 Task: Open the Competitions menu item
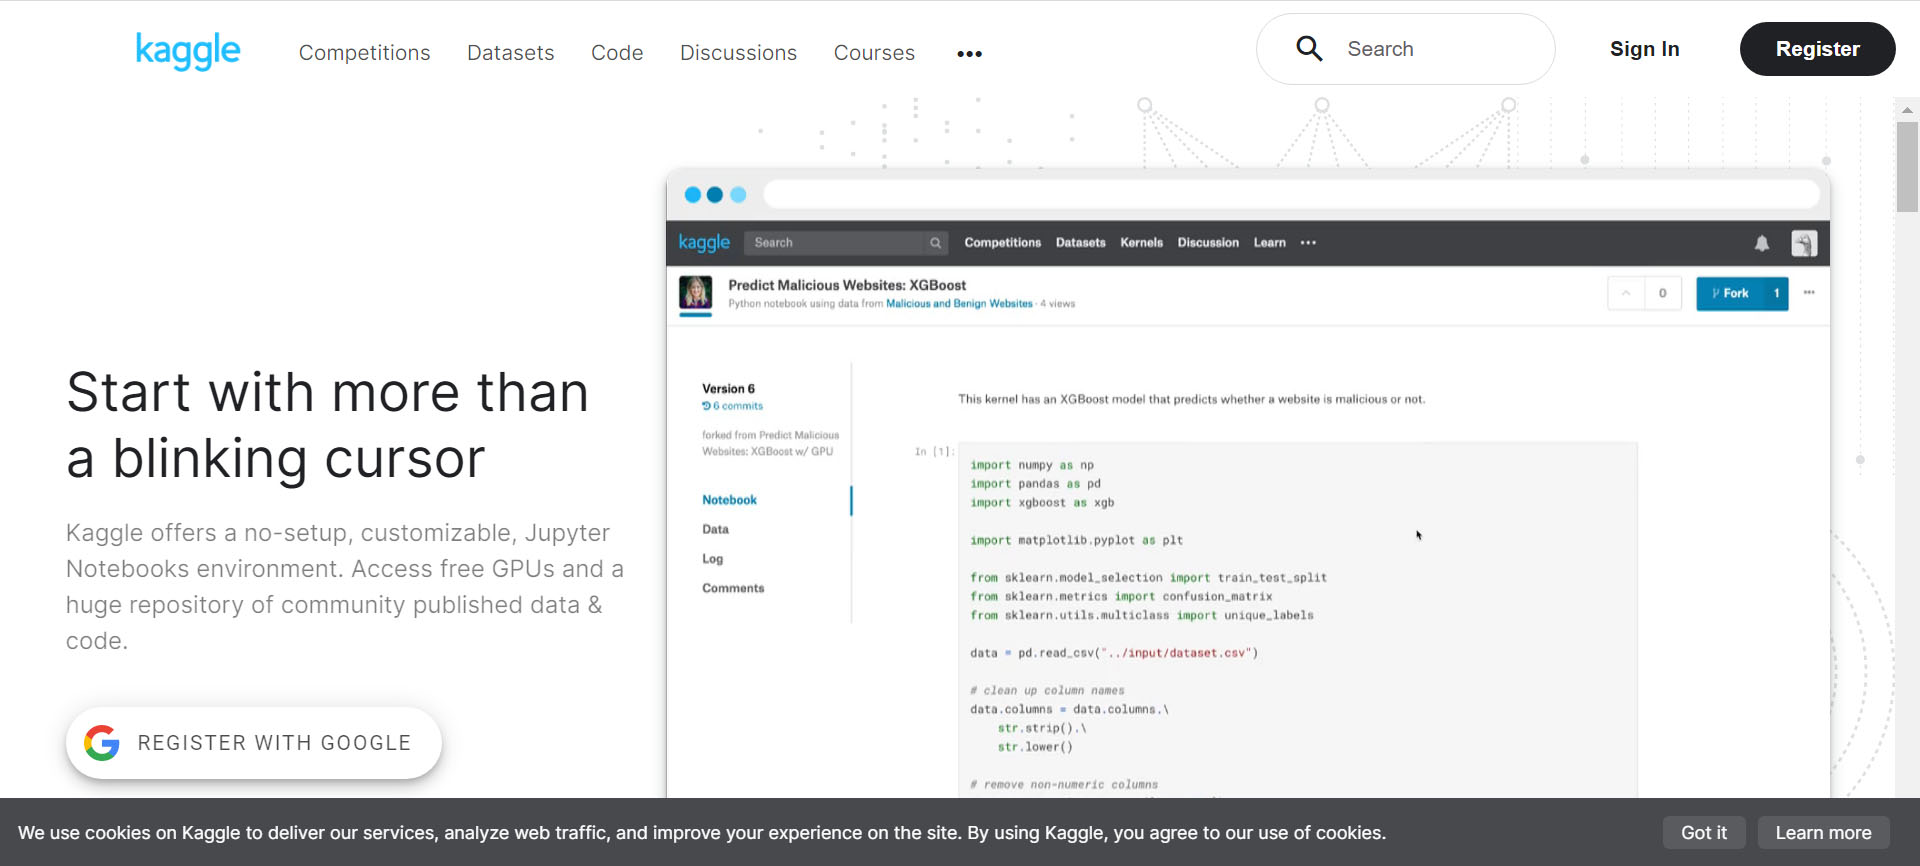pos(364,53)
